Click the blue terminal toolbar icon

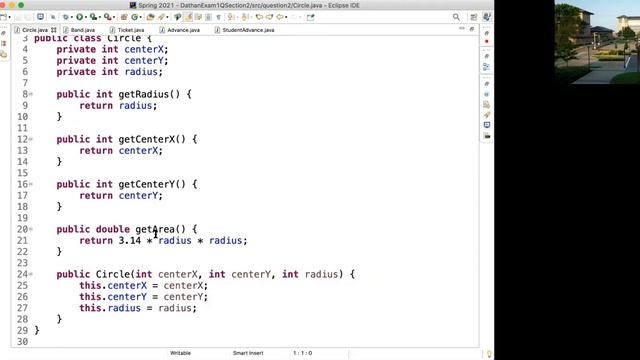coord(40,17)
